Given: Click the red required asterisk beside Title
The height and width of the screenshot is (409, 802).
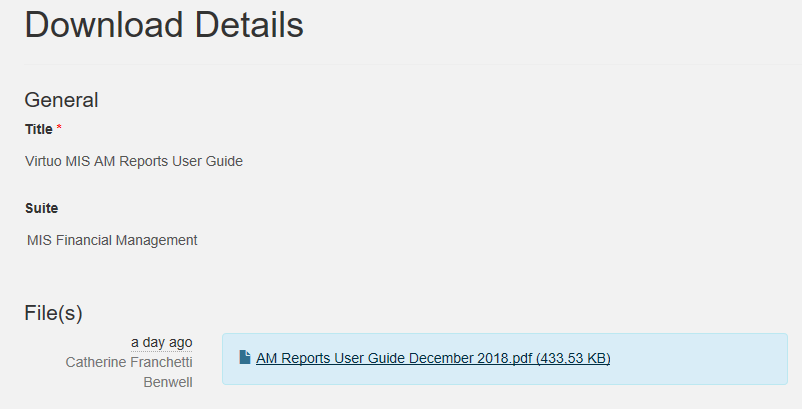Looking at the screenshot, I should tap(59, 127).
